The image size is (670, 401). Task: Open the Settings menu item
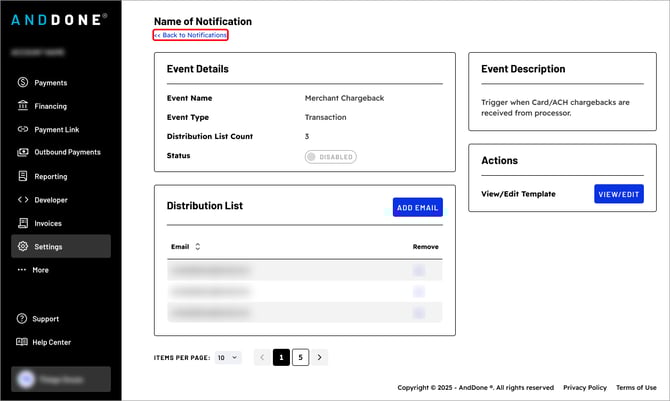61,246
